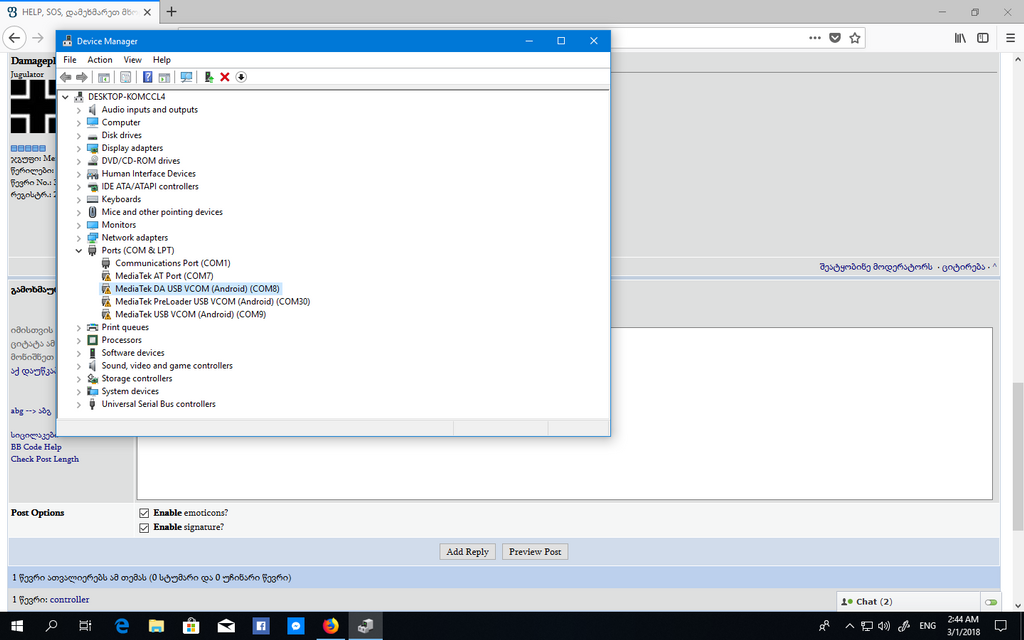Open Microsoft Edge from the taskbar
Screen dimensions: 1024x640
[121, 626]
